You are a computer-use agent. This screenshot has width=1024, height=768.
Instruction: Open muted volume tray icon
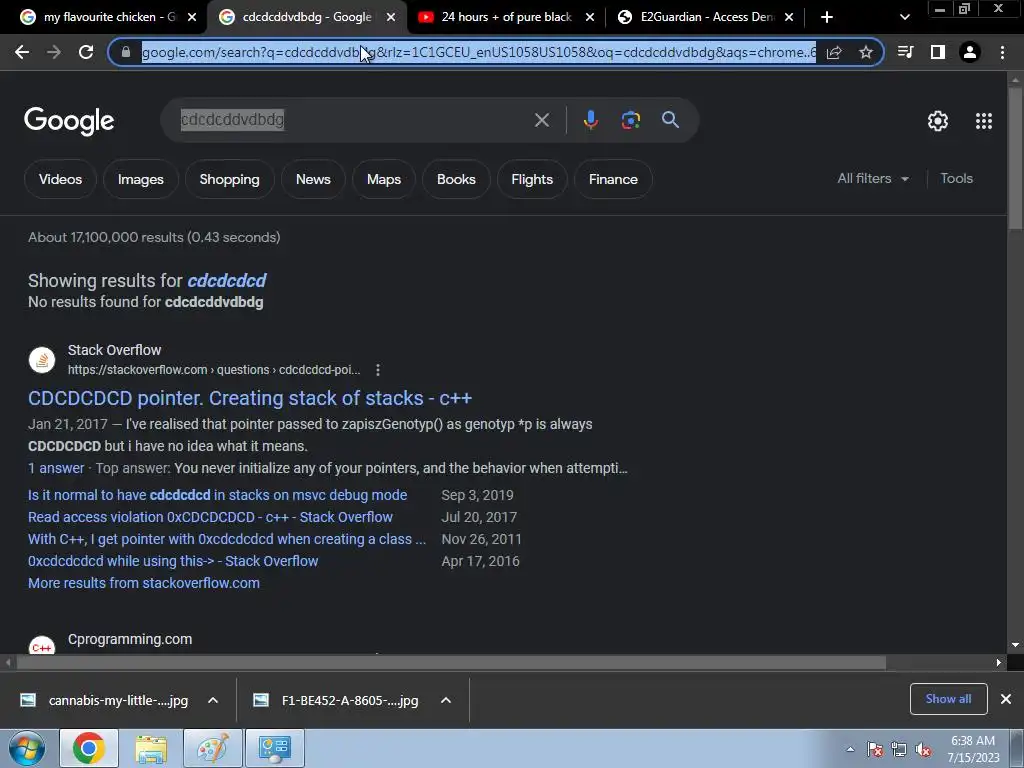tap(923, 749)
